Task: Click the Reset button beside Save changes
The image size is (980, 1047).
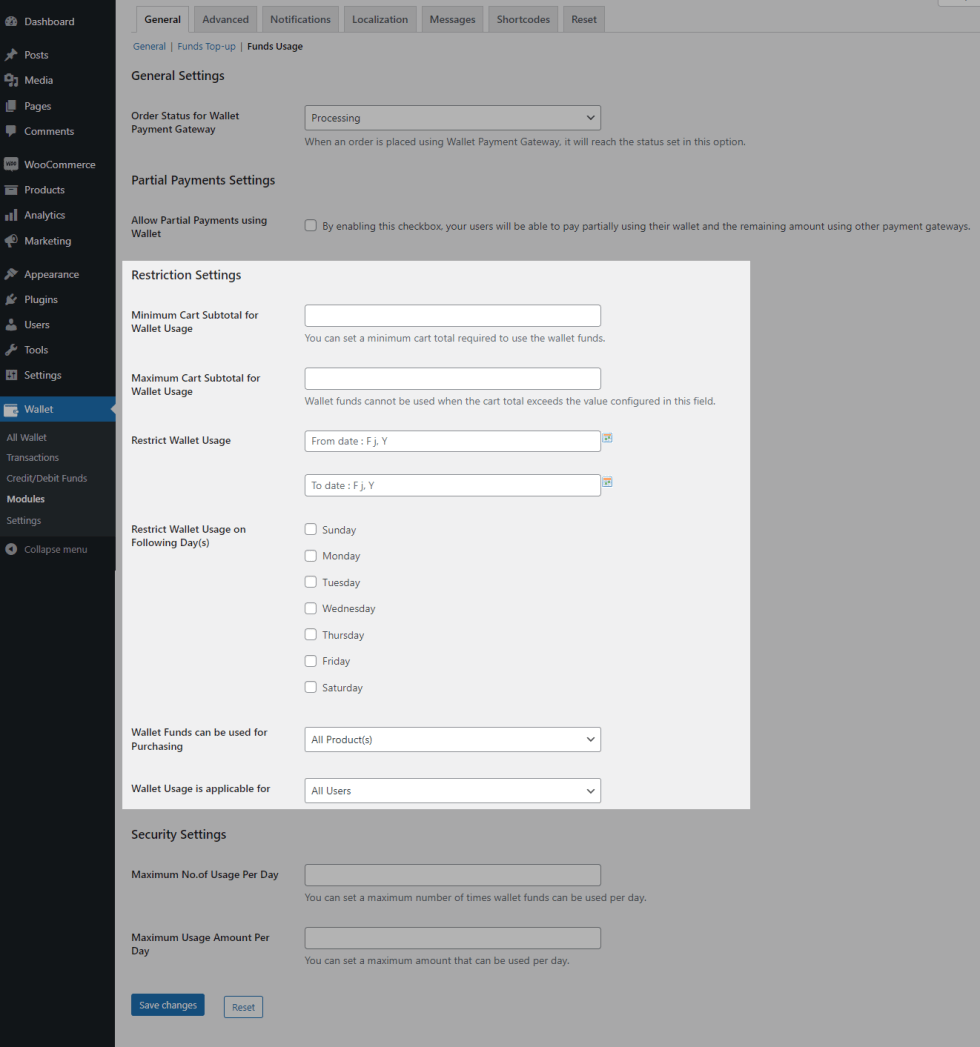Action: click(x=243, y=1007)
